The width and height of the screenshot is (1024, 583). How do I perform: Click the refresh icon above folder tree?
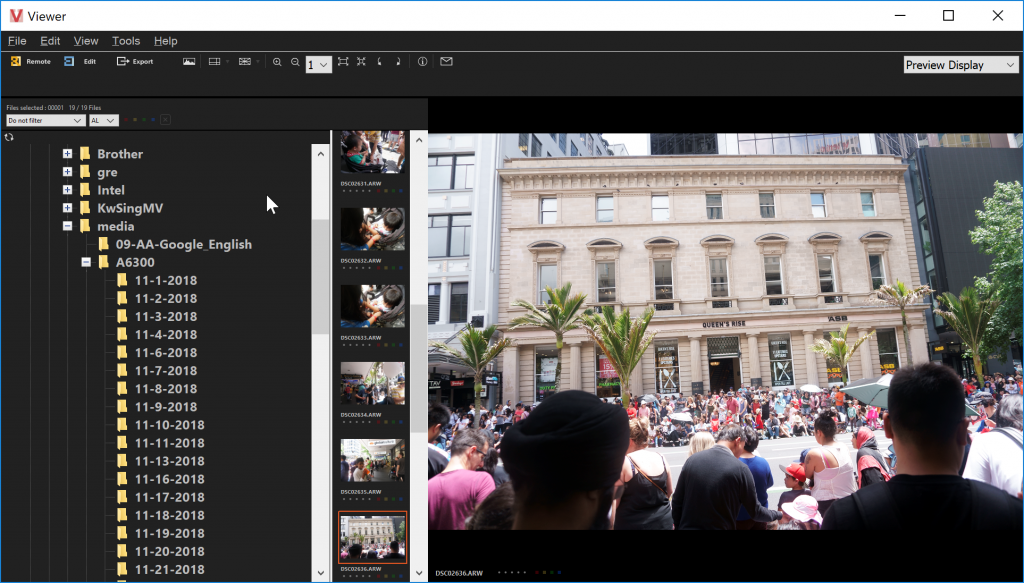tap(9, 137)
